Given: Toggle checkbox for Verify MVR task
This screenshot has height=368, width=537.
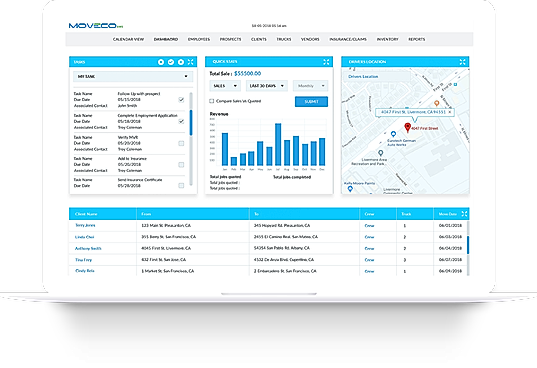Looking at the screenshot, I should [181, 143].
